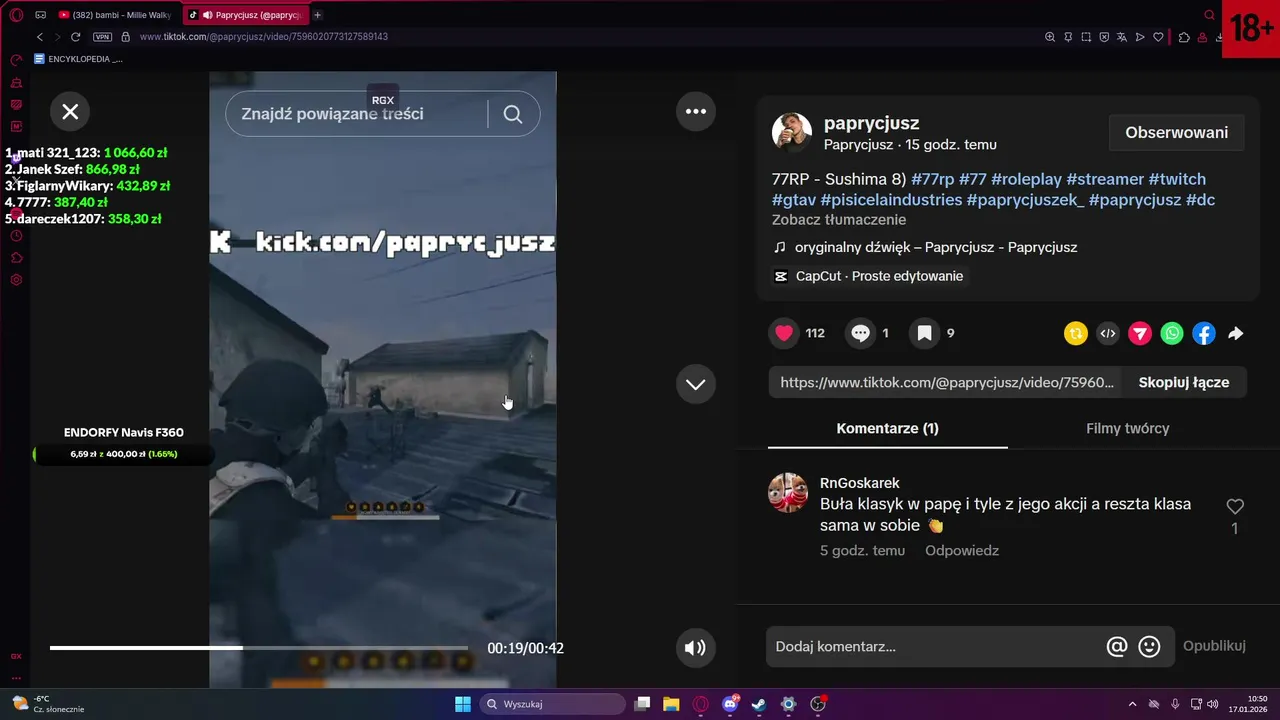Click the pin icon in address bar

click(1068, 37)
